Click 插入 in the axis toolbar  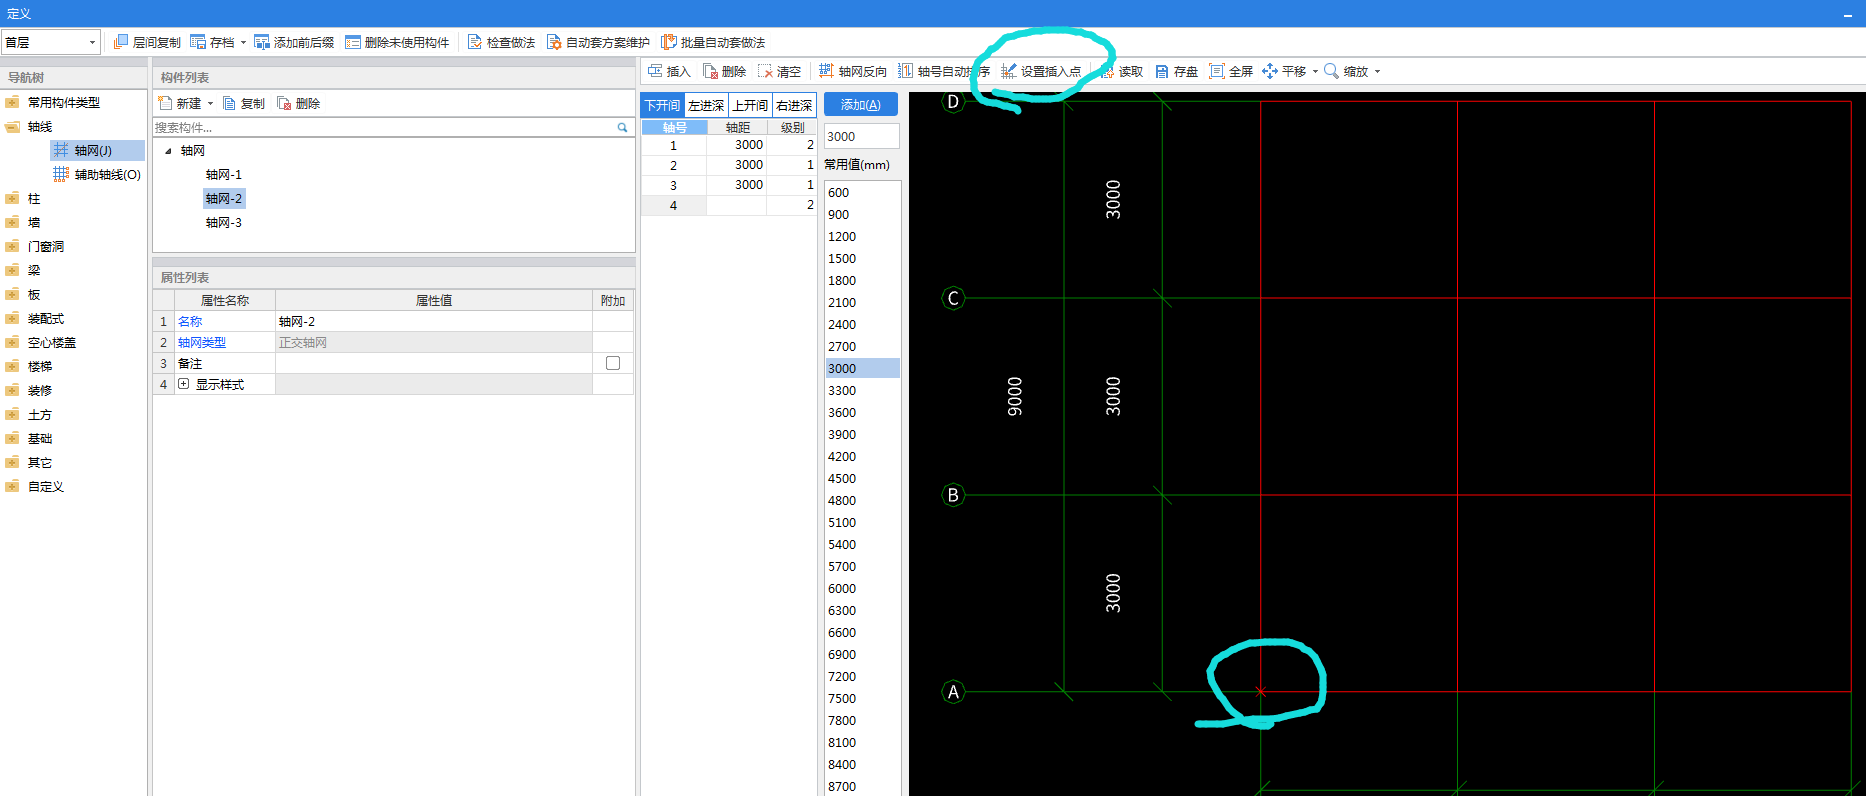pyautogui.click(x=669, y=71)
